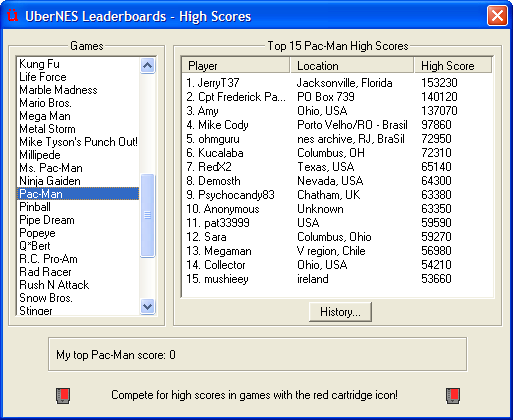The image size is (513, 420).
Task: Sort by the Player column header
Action: pos(236,66)
